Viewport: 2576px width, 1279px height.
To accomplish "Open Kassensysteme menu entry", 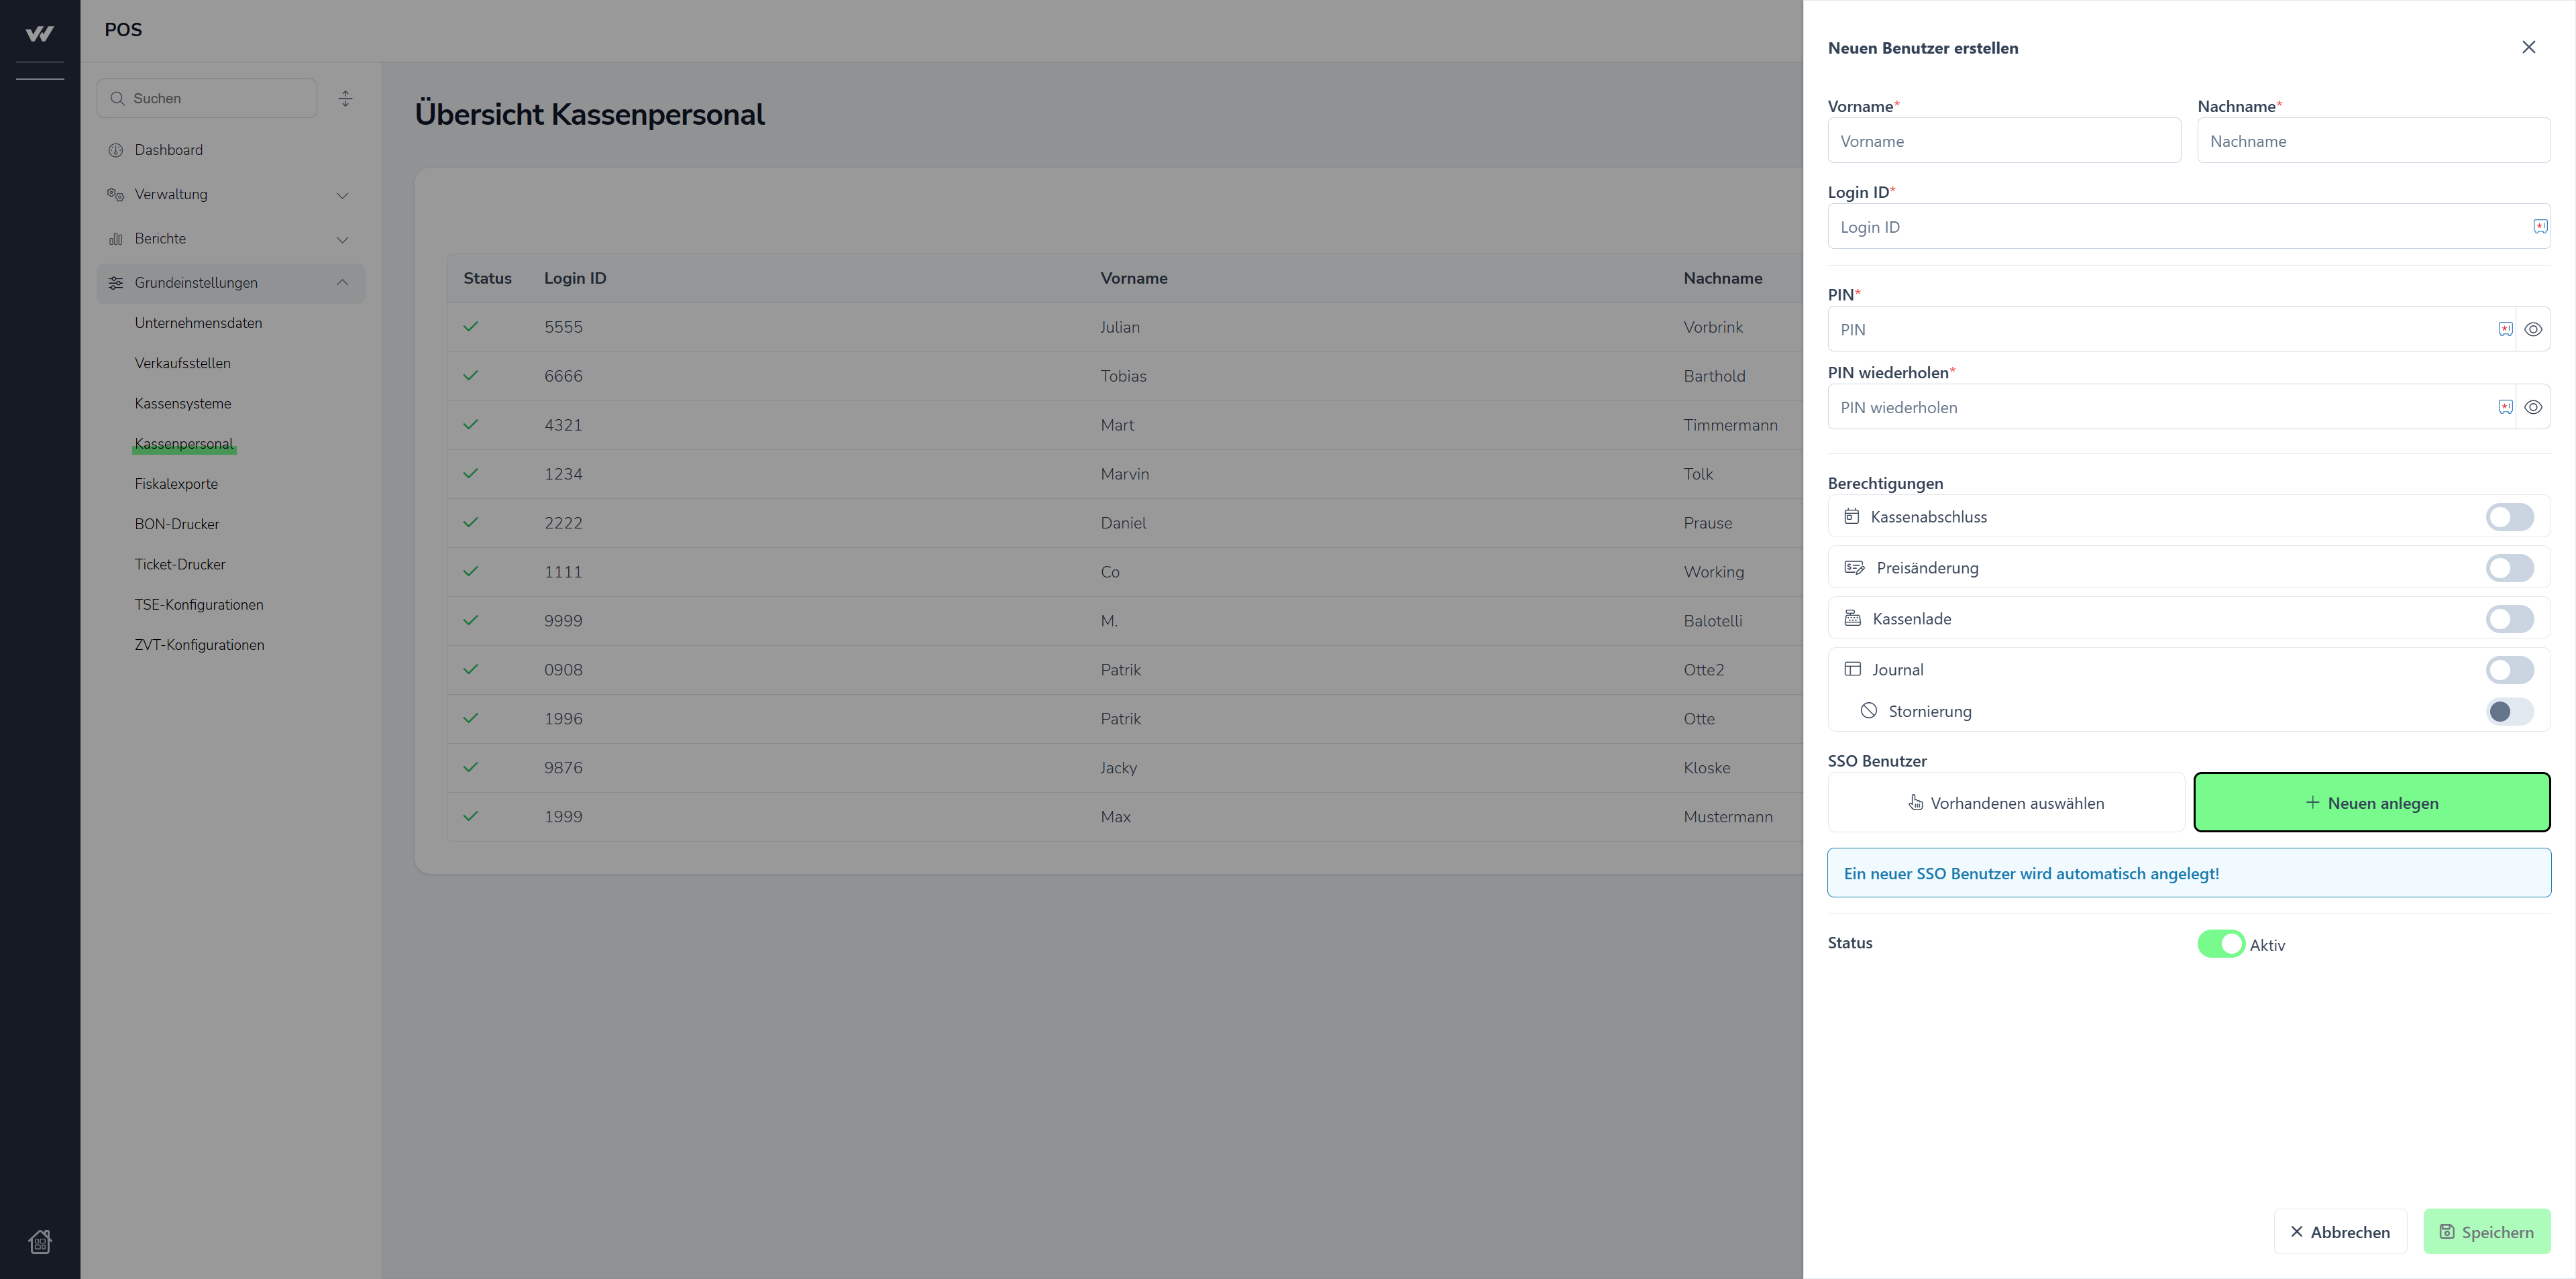I will pos(183,403).
